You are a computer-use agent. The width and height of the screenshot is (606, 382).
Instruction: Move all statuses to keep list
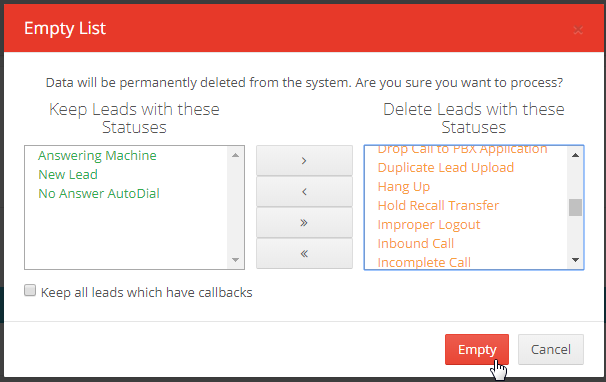(x=304, y=253)
